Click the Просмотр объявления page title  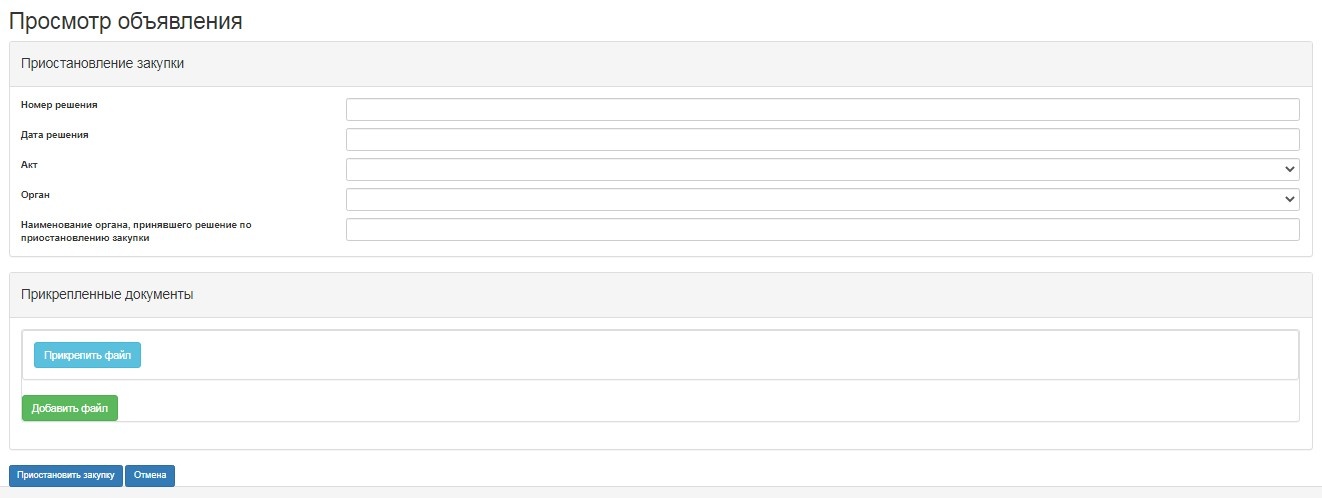126,20
